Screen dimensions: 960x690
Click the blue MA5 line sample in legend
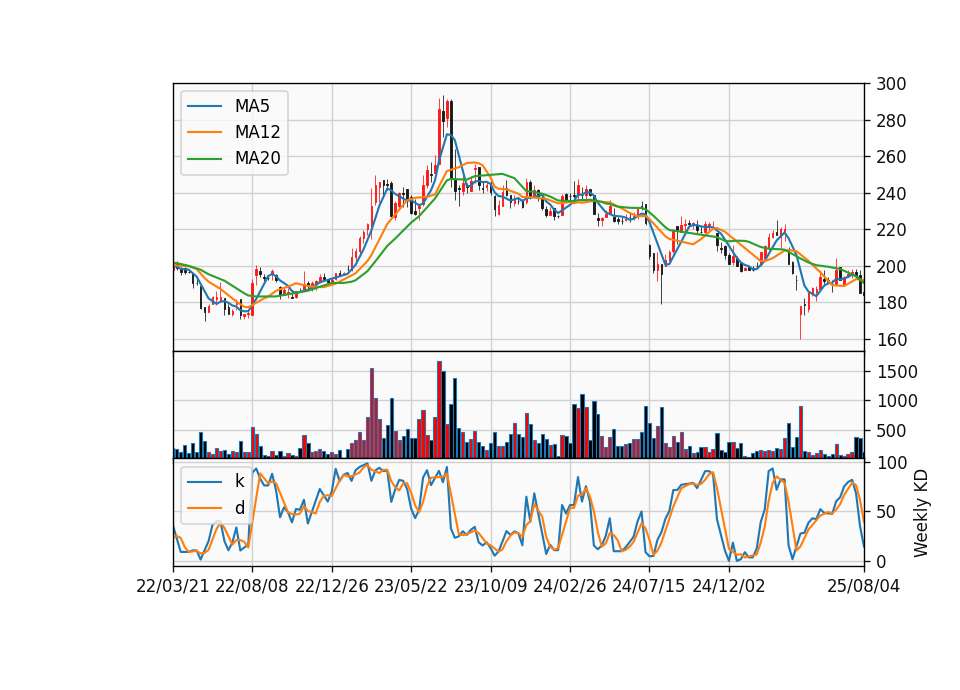coord(204,106)
